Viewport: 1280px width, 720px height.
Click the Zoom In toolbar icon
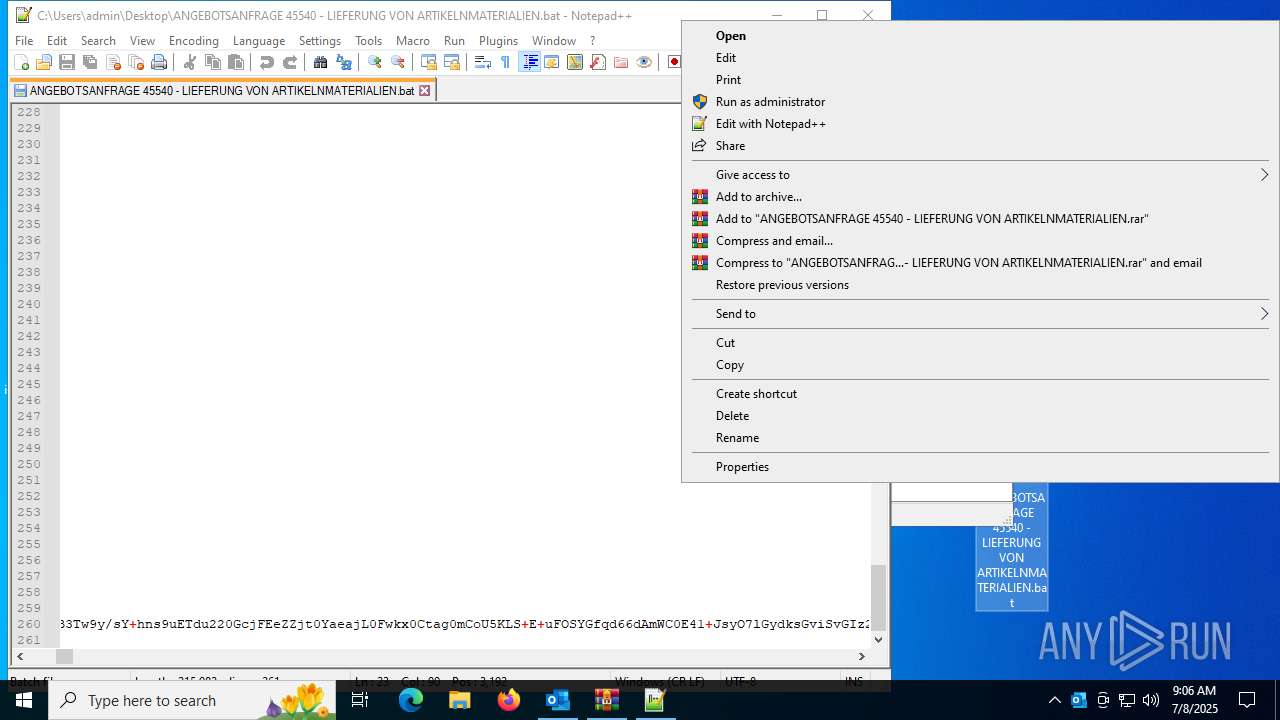[375, 62]
